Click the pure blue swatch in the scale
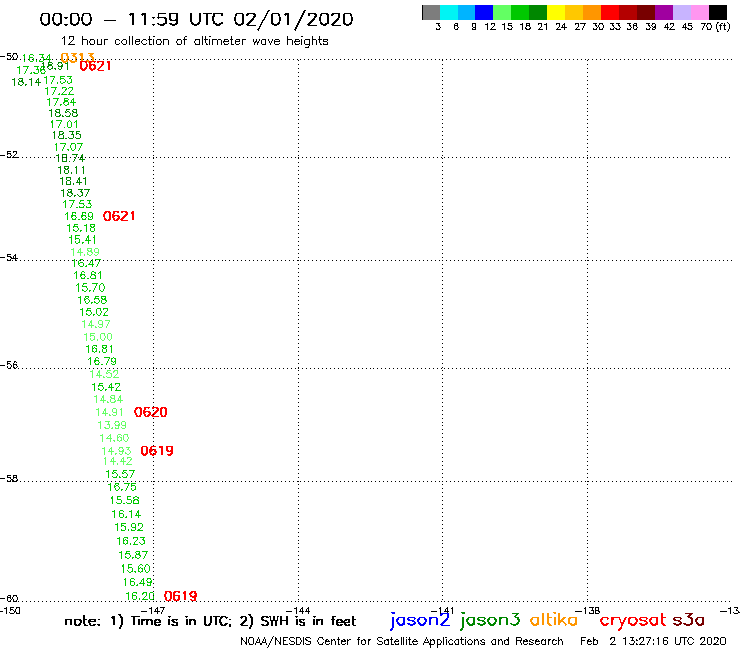The height and width of the screenshot is (650, 740). pyautogui.click(x=484, y=12)
